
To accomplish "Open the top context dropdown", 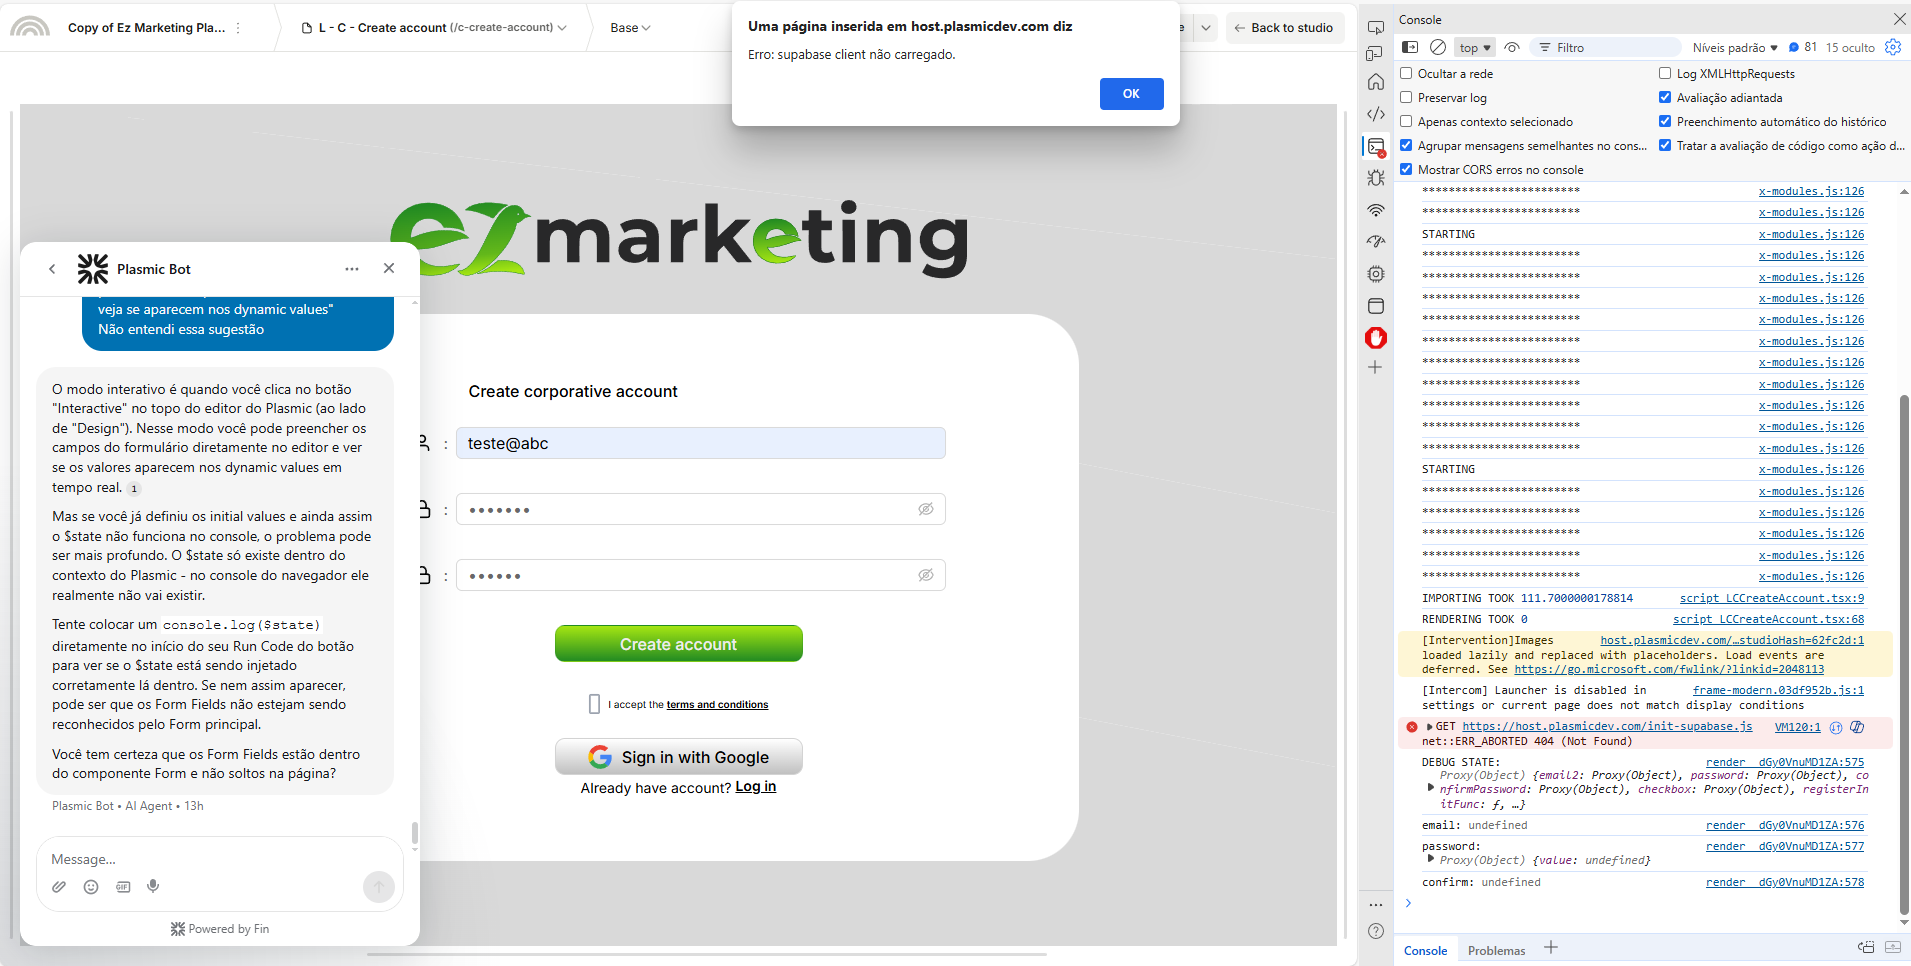I will 1475,47.
